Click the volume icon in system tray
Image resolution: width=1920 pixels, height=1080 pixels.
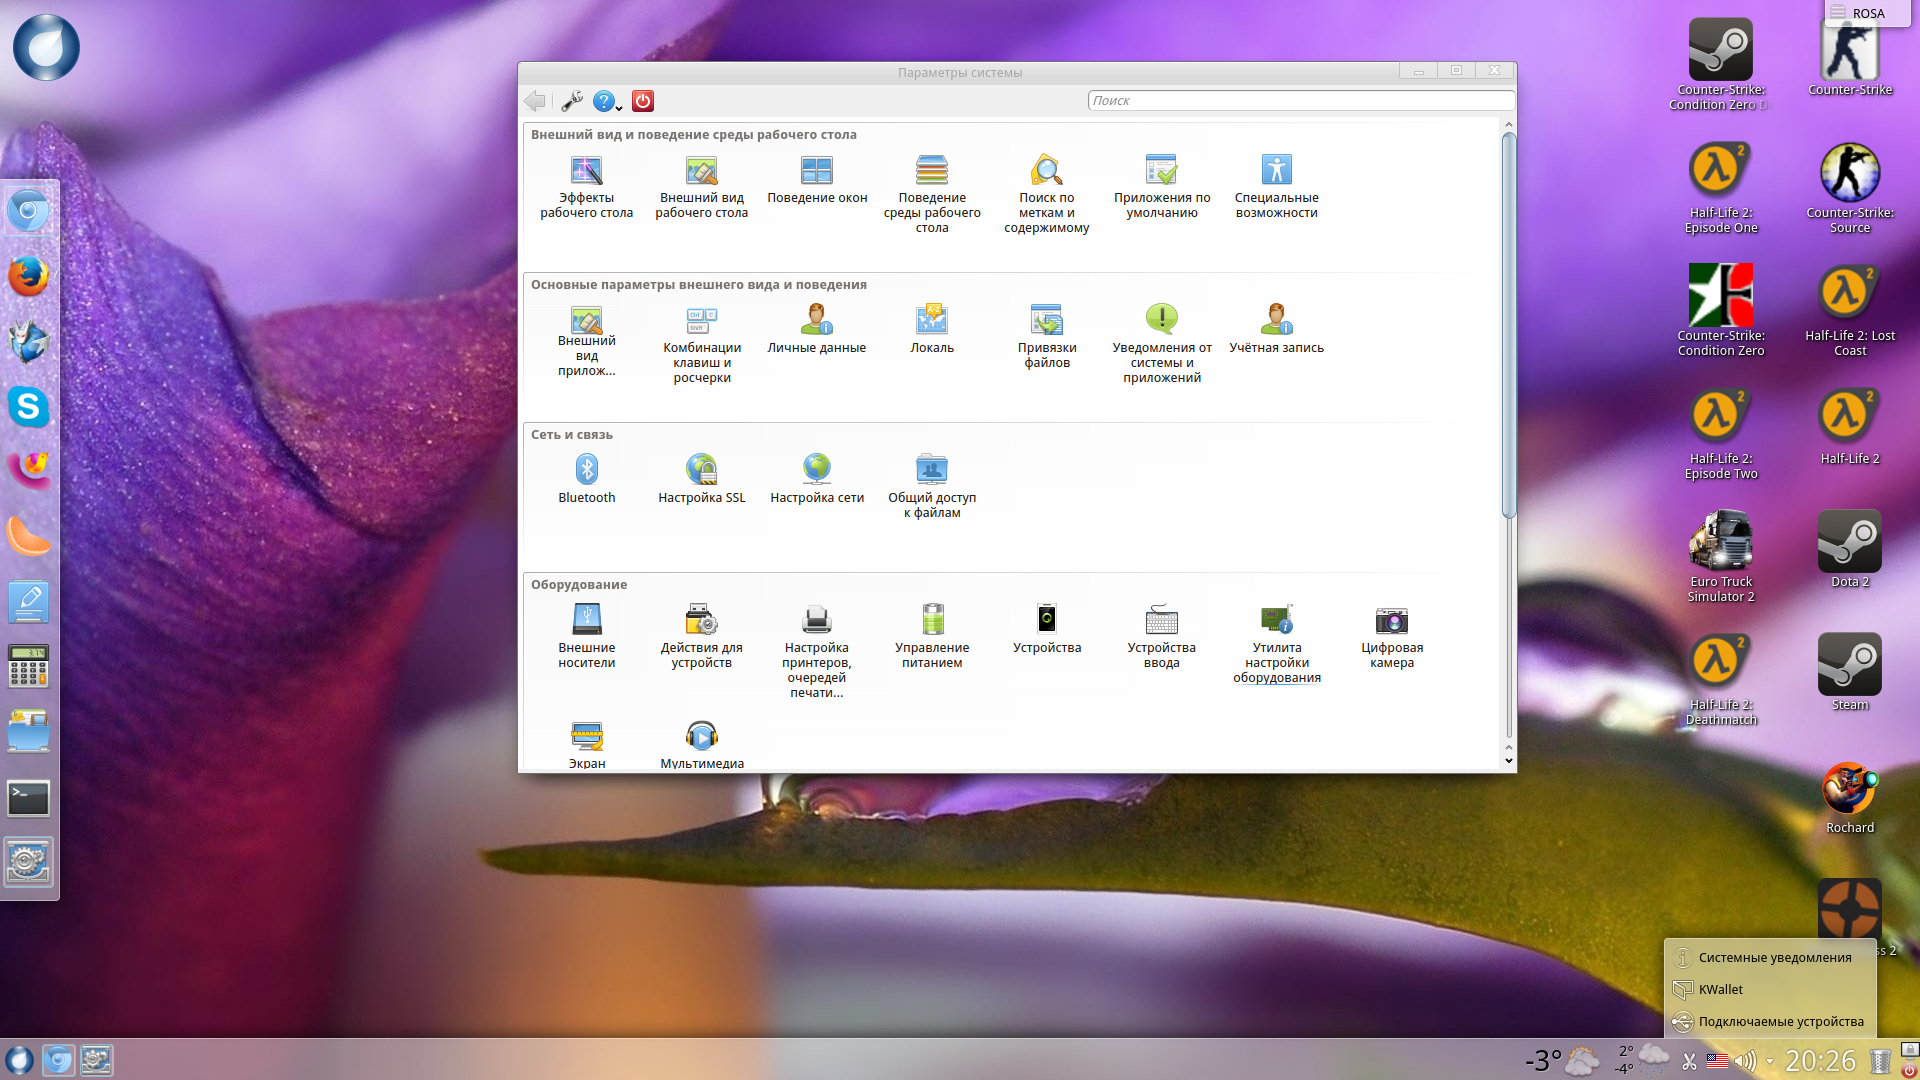(x=1745, y=1061)
